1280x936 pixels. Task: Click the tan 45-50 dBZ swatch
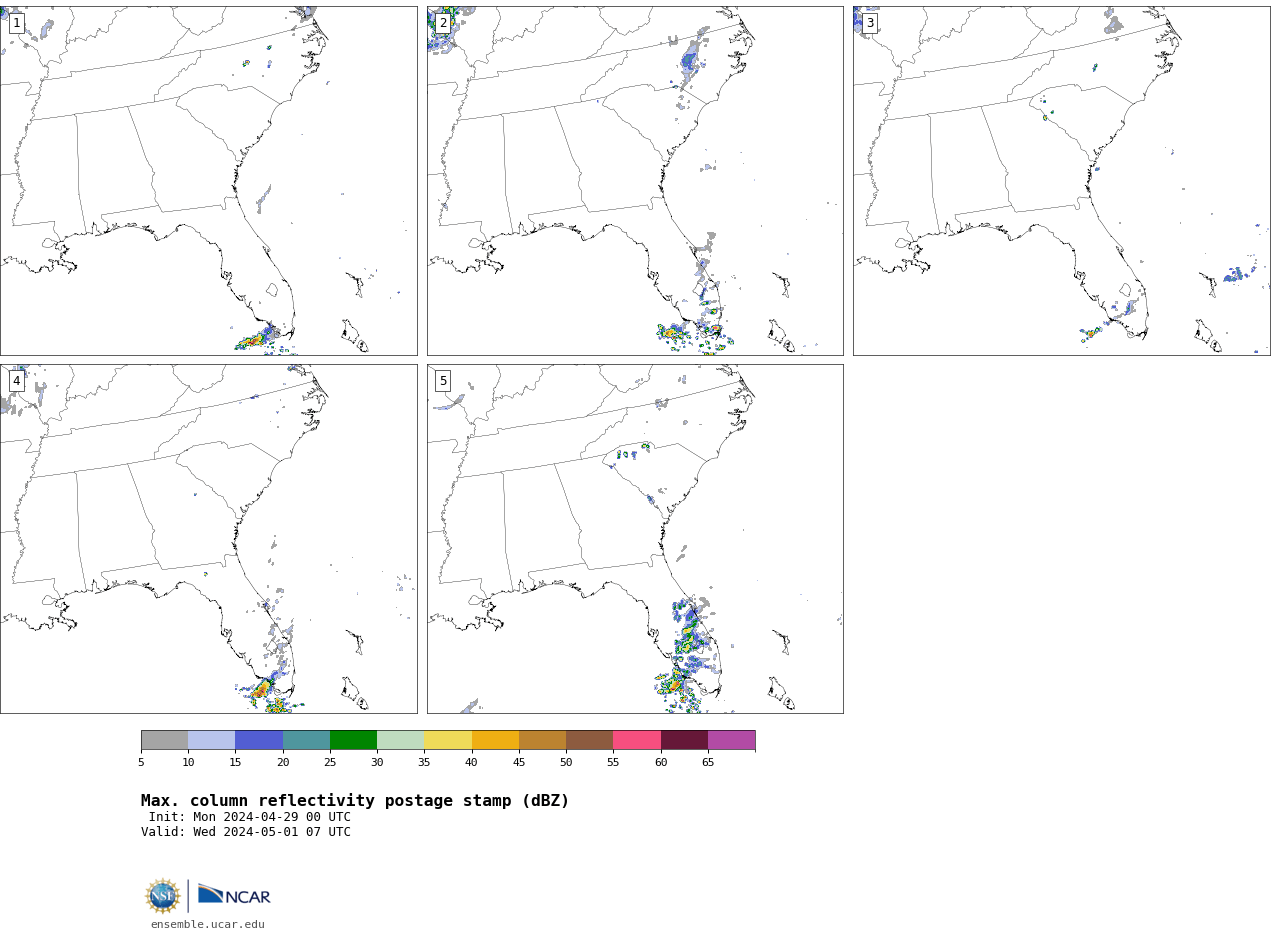(542, 740)
